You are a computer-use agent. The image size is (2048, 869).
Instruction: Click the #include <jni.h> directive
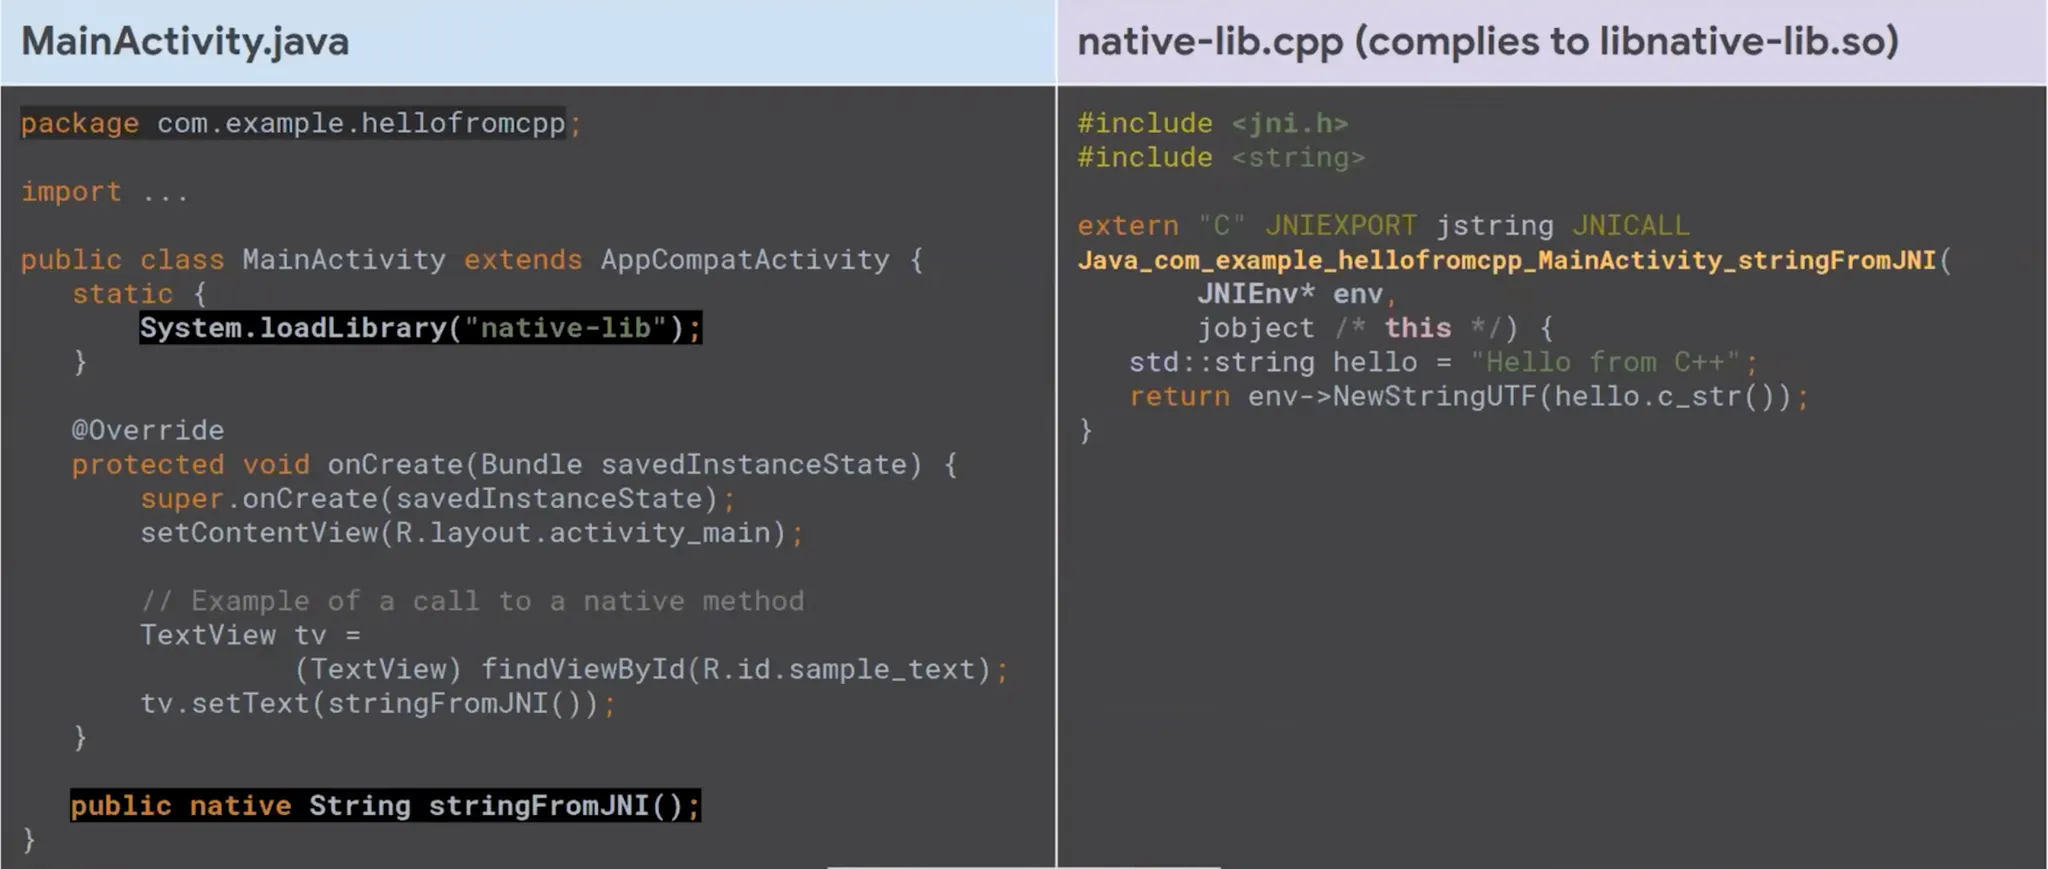point(1212,124)
